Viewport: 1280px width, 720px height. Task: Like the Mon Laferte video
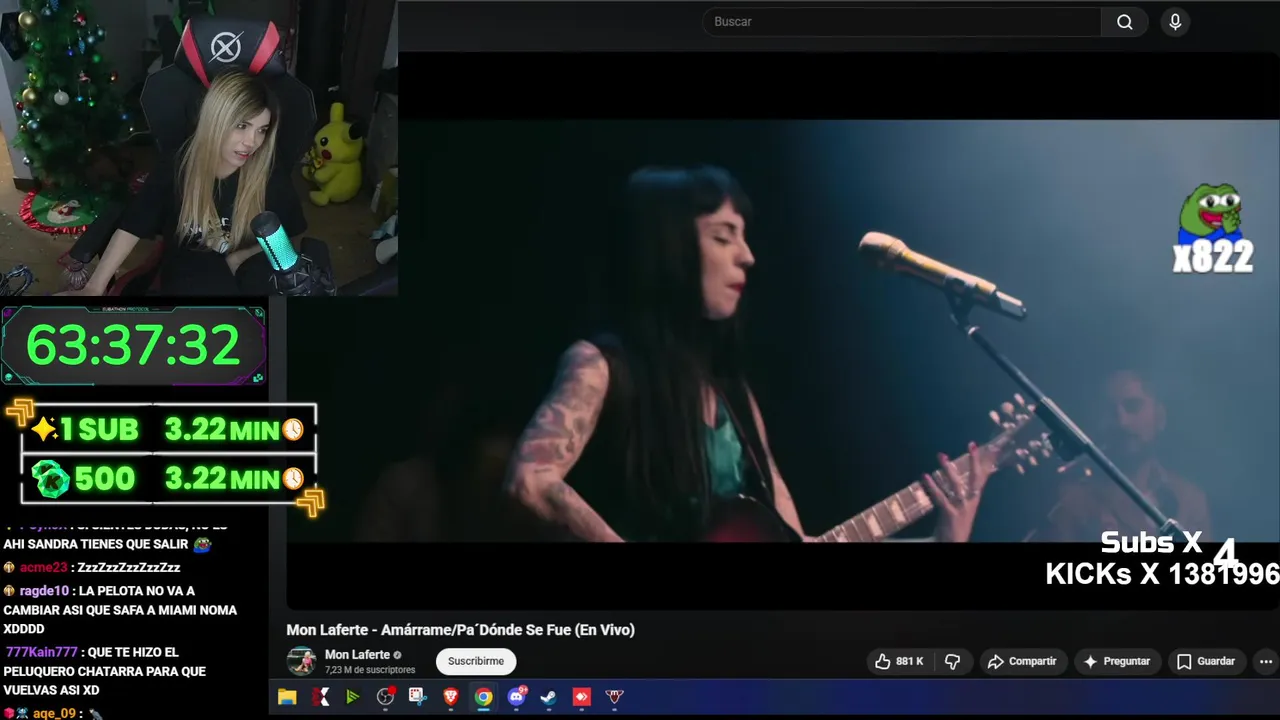pos(899,661)
